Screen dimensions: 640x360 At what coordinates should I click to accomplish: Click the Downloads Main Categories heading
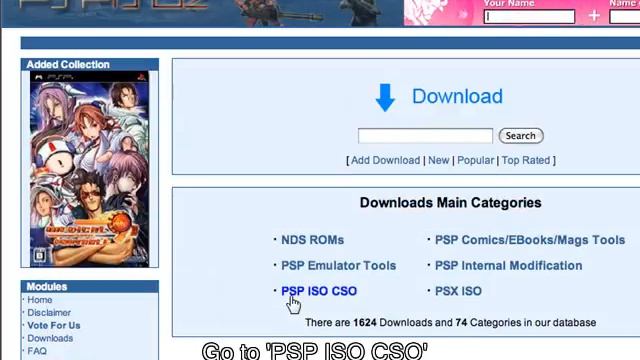451,203
